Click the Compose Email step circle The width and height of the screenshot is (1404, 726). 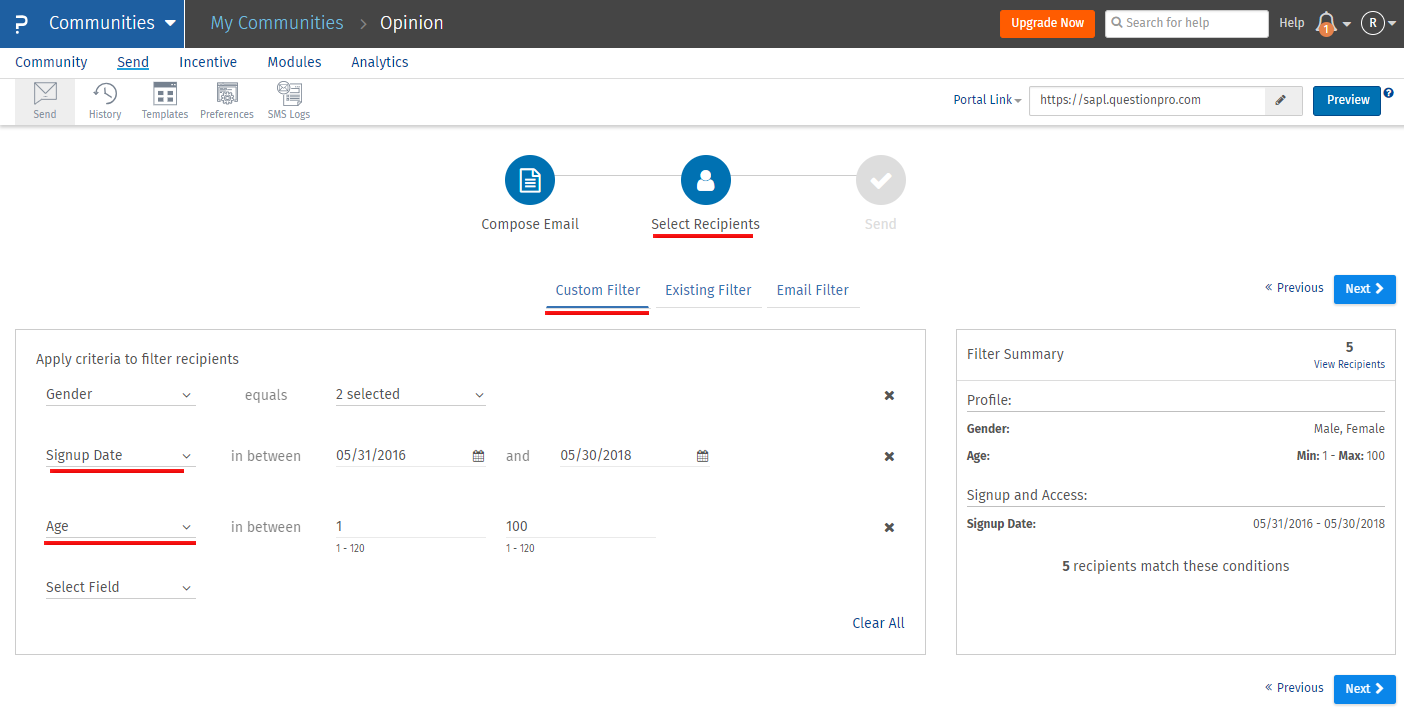[x=530, y=181]
